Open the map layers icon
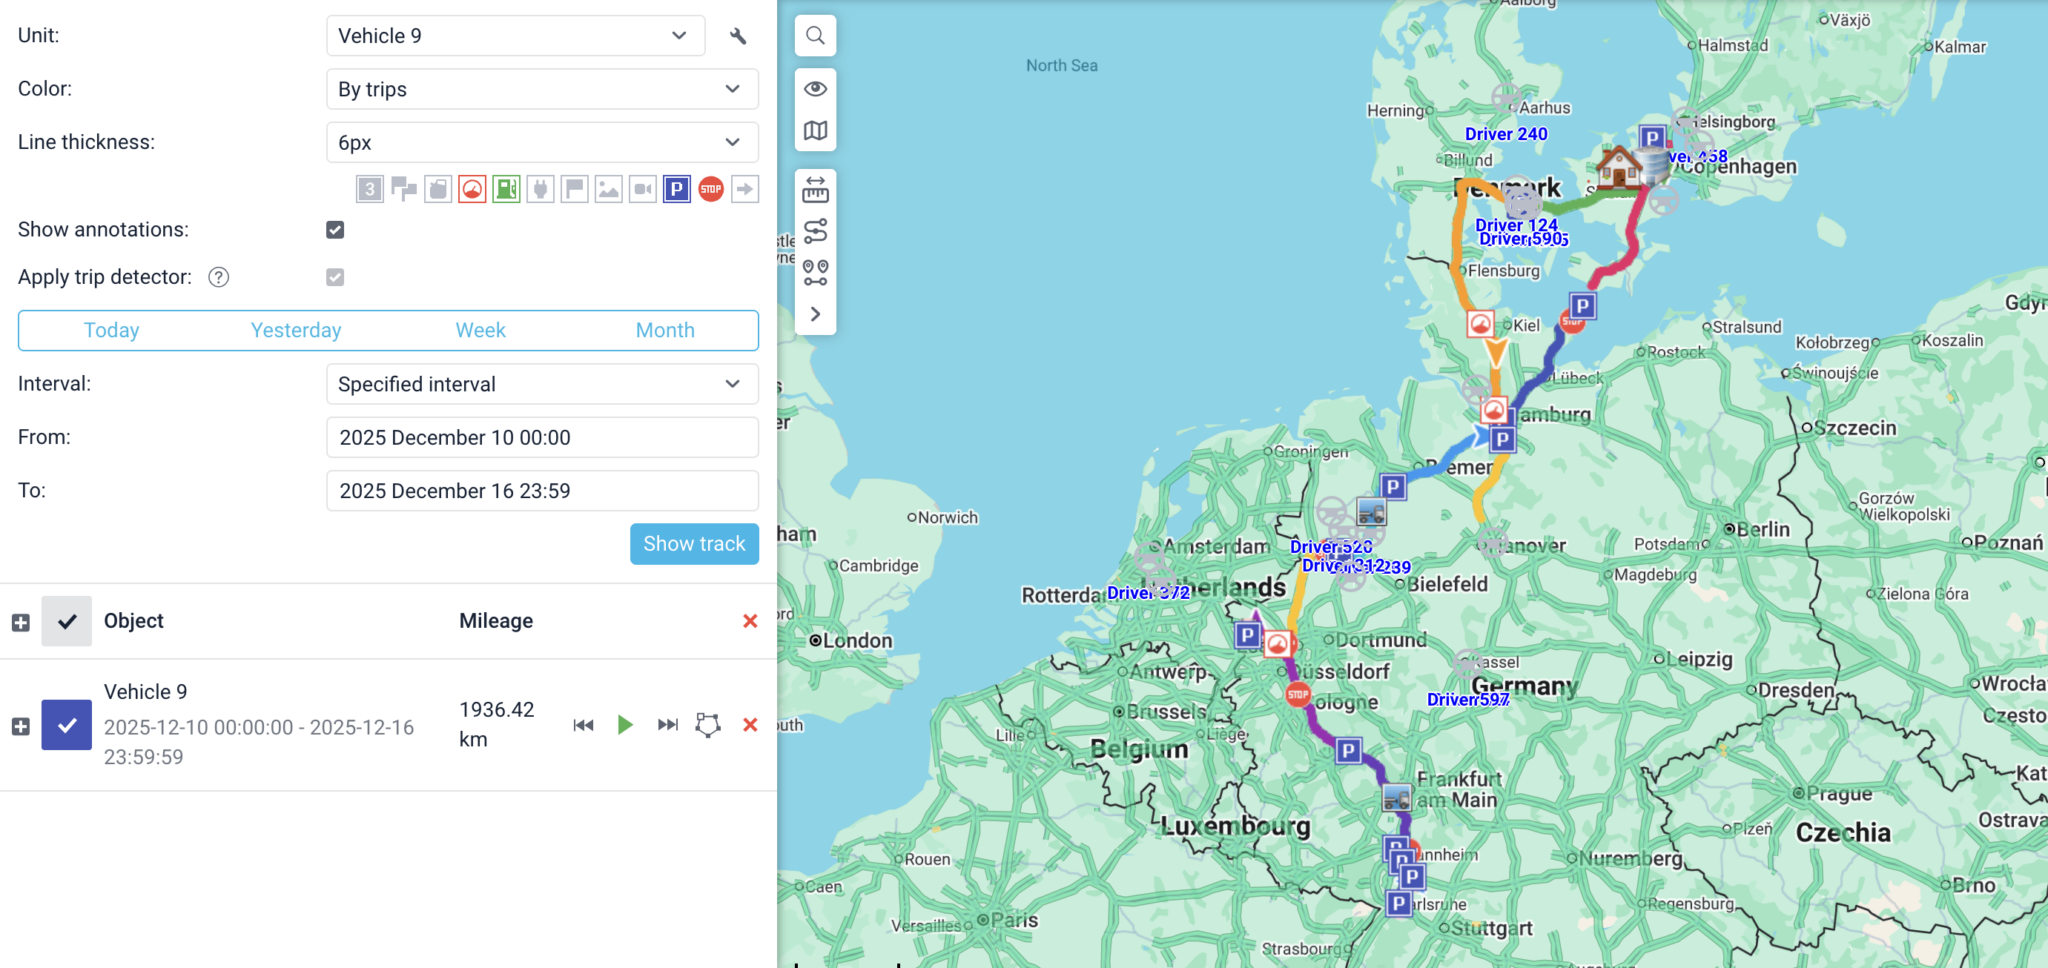Viewport: 2048px width, 968px height. point(816,131)
